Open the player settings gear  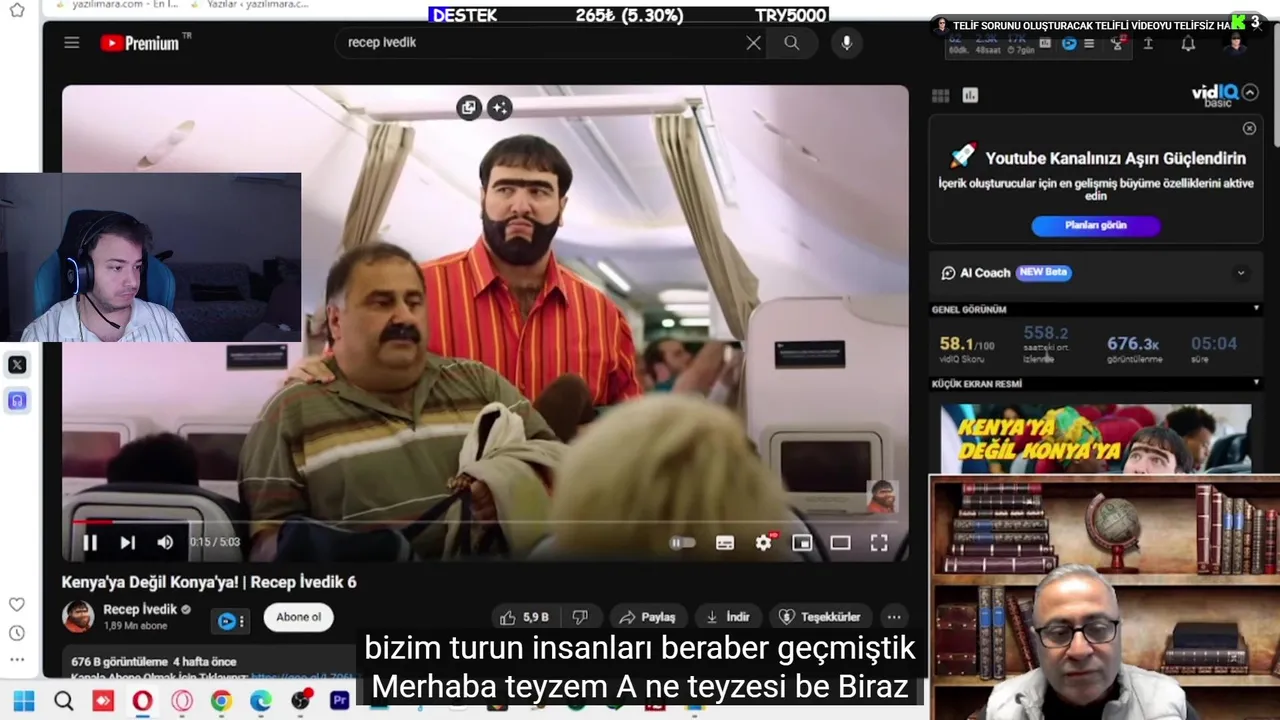point(764,542)
